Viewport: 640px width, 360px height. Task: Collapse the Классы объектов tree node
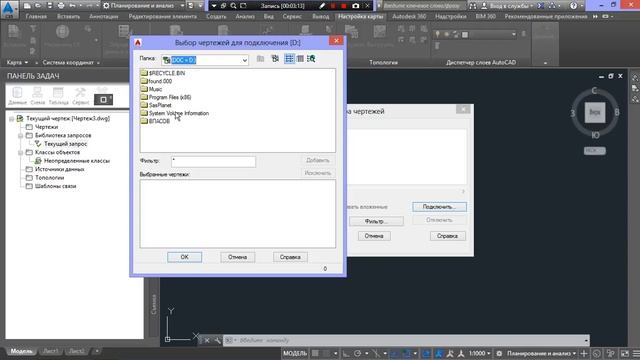(20, 153)
